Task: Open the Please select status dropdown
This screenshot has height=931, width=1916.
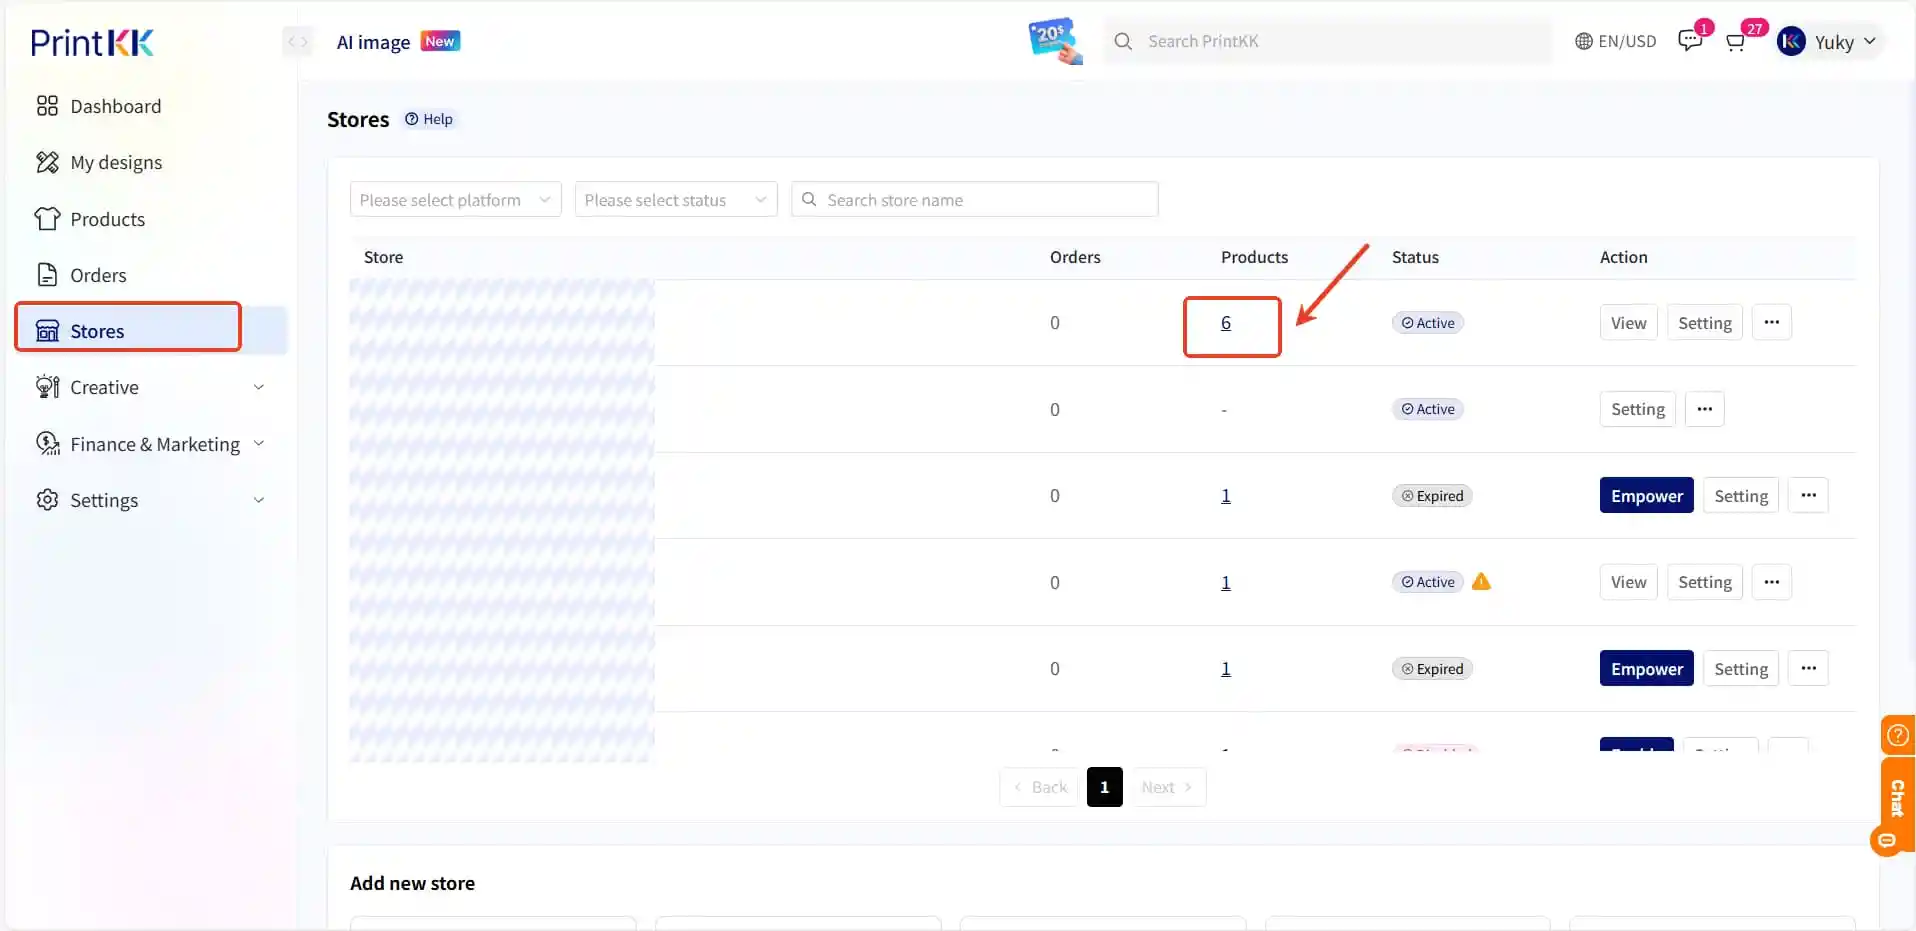Action: coord(676,199)
